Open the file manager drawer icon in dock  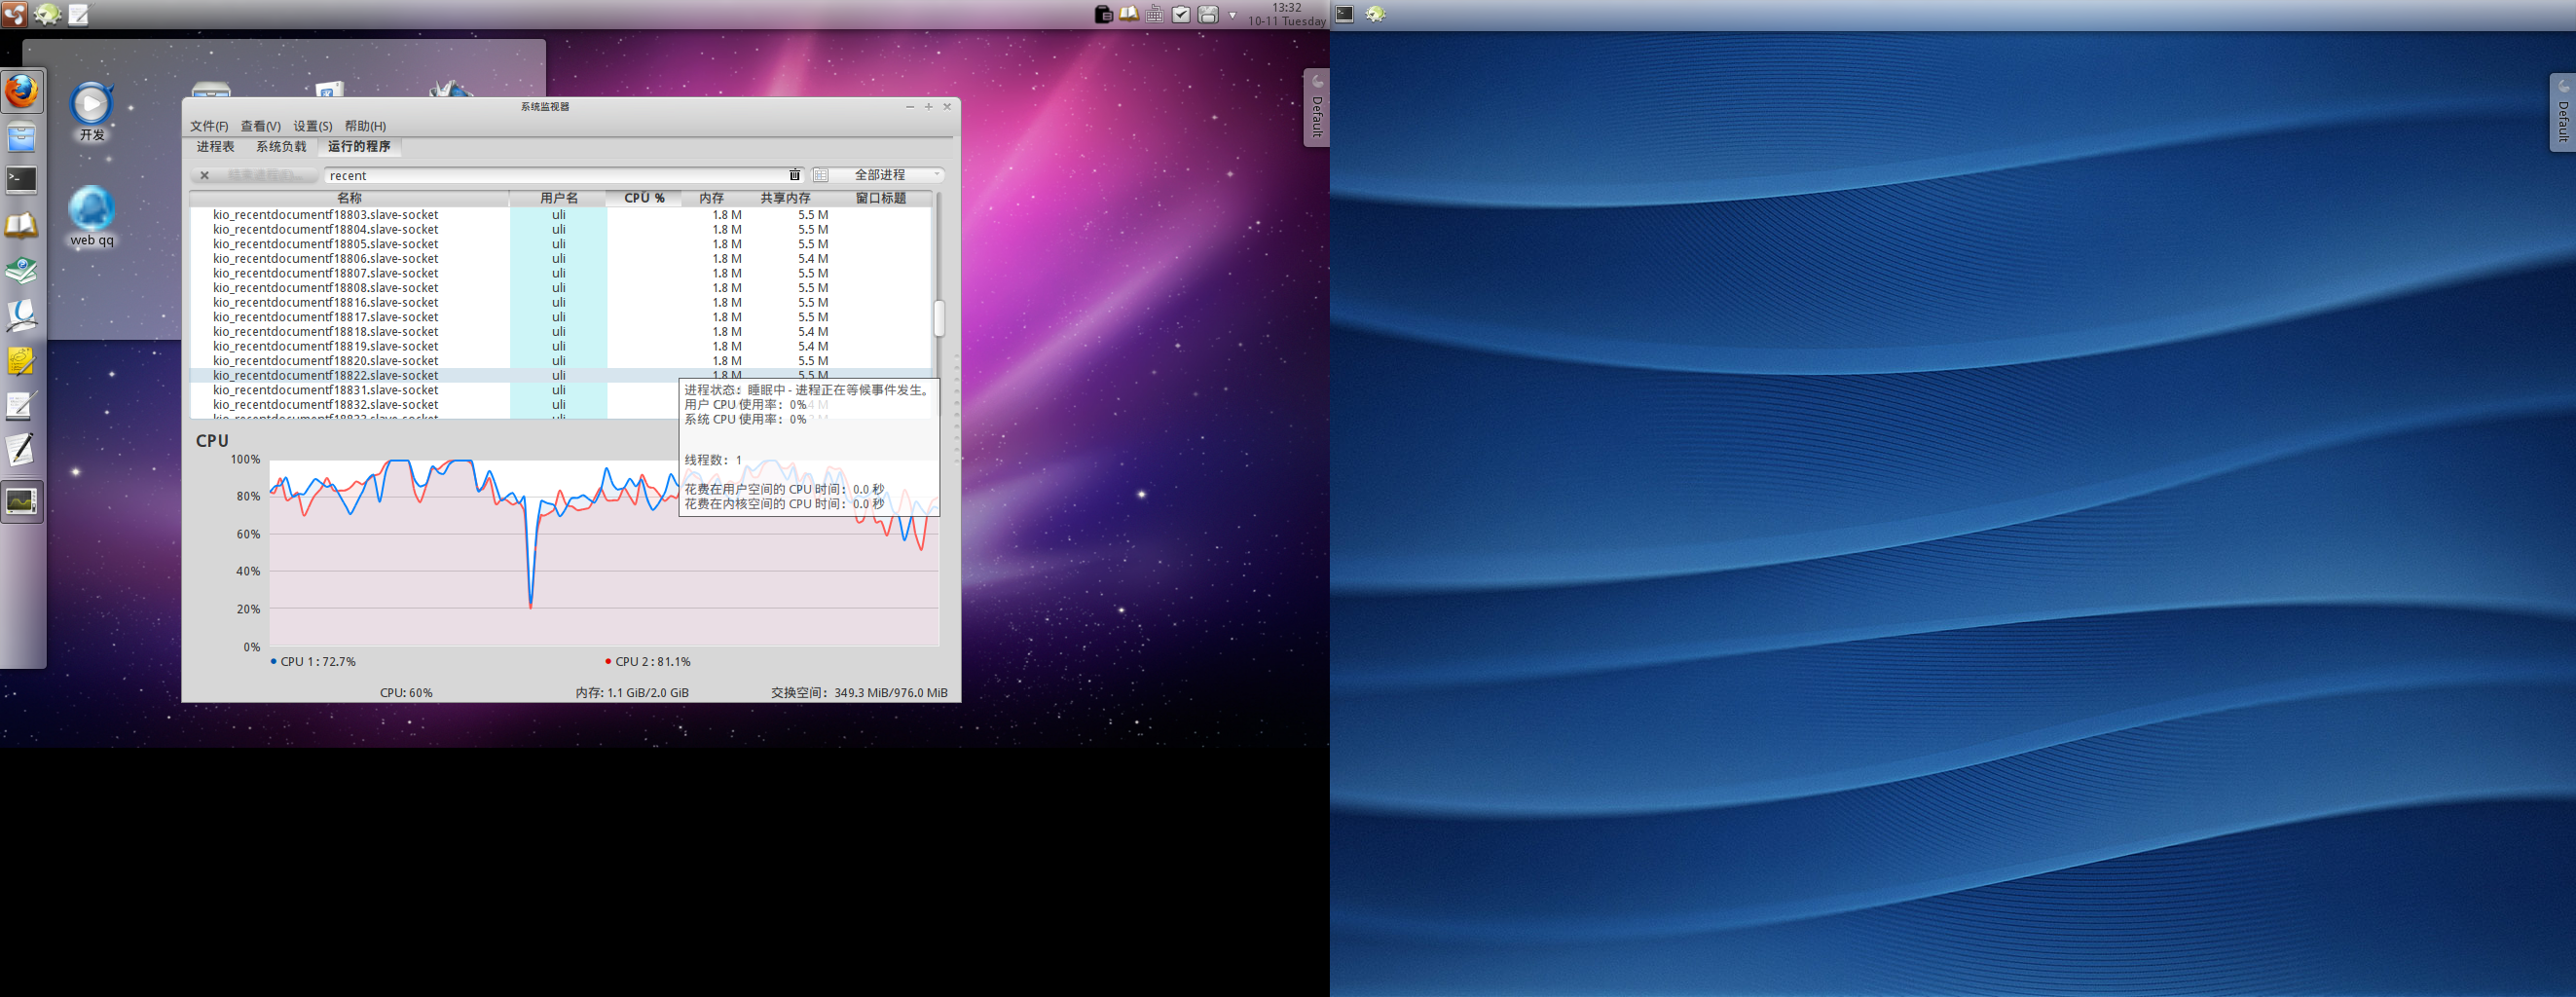click(21, 137)
